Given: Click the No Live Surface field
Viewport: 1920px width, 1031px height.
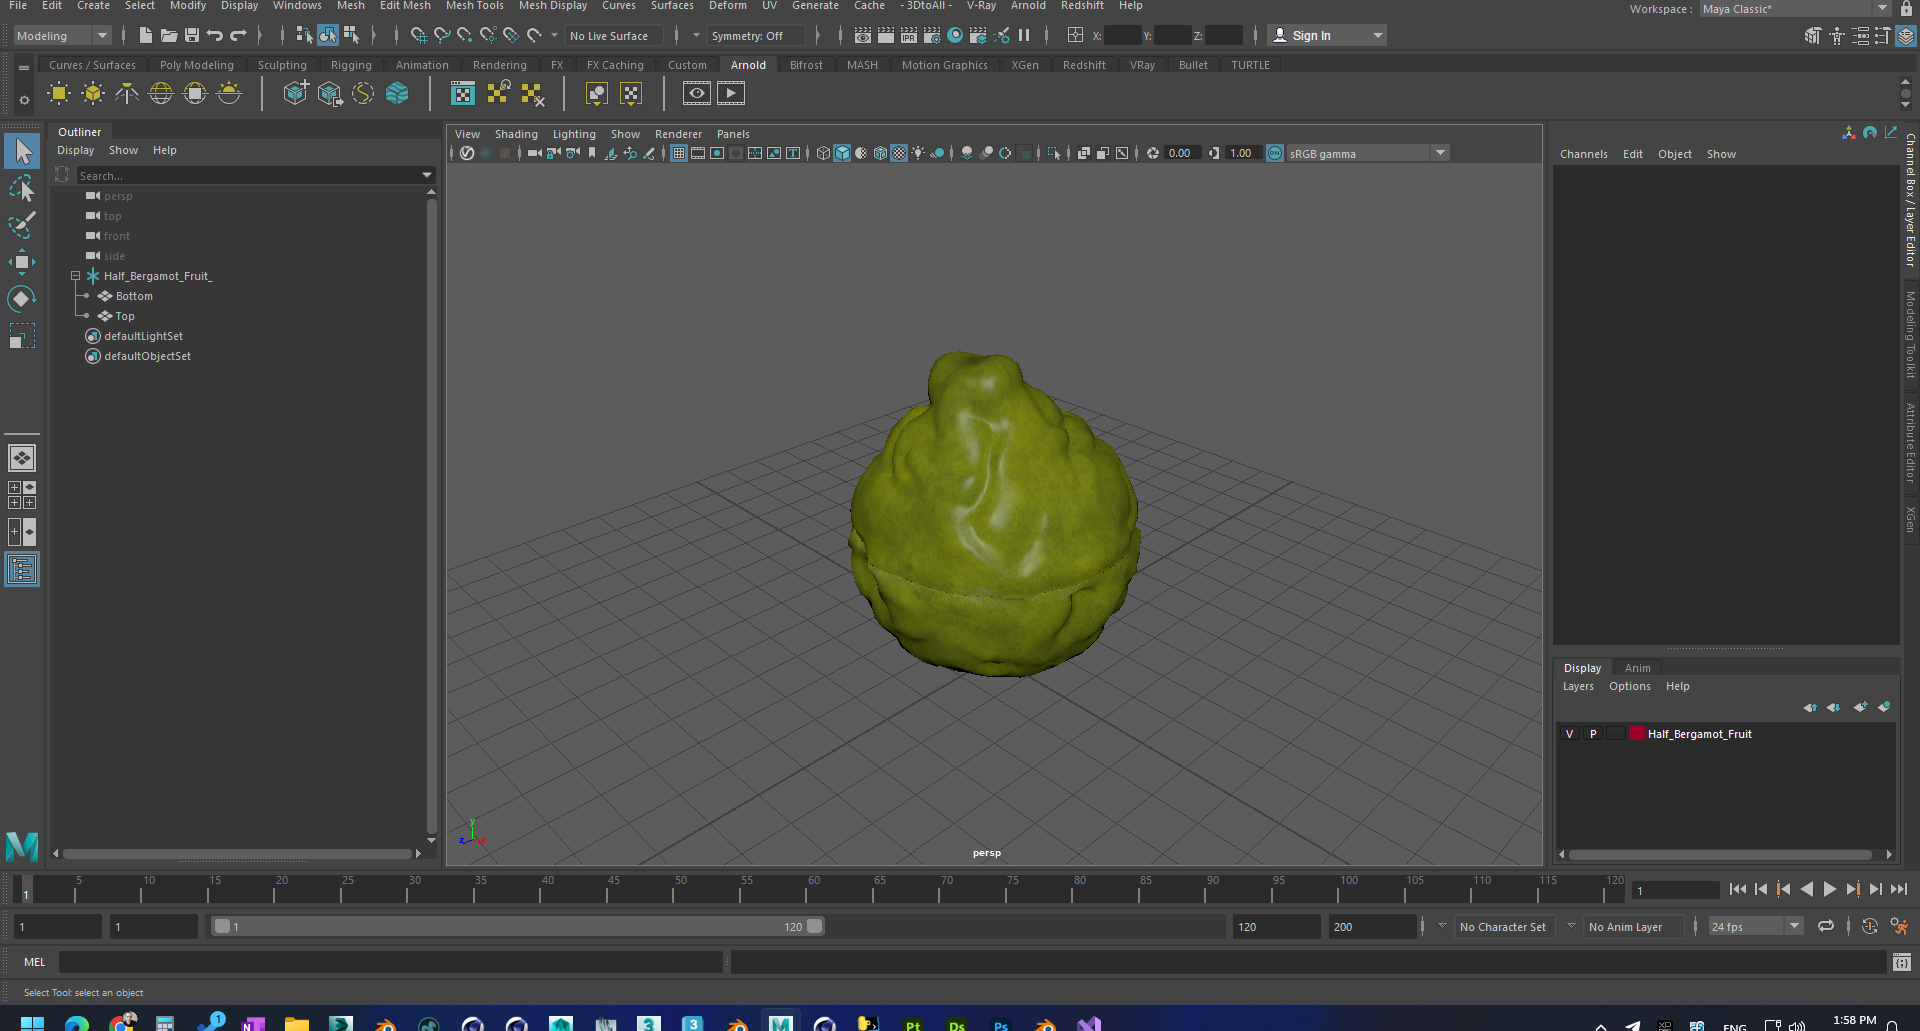Looking at the screenshot, I should point(615,36).
